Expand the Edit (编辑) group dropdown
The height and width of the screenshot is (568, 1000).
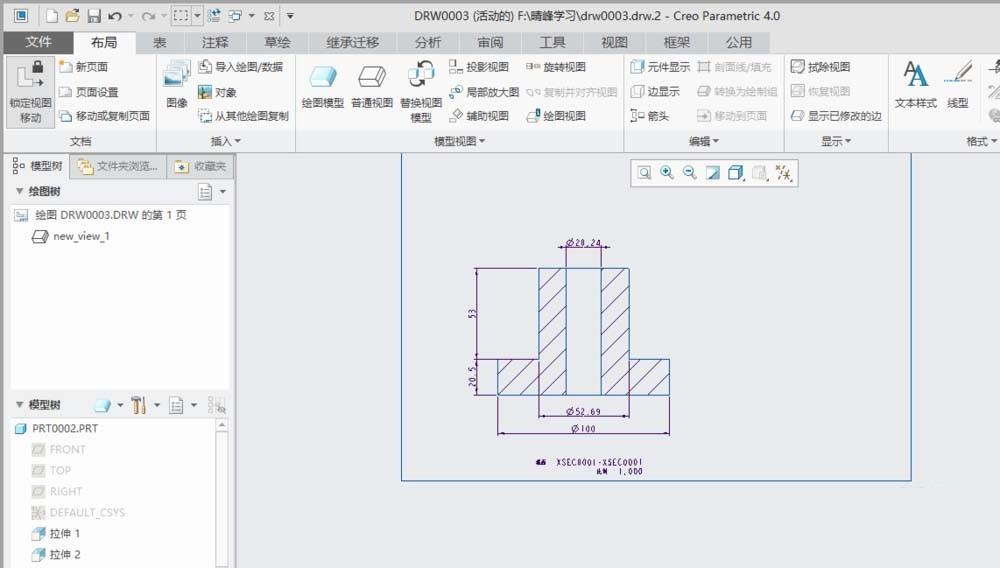point(703,142)
